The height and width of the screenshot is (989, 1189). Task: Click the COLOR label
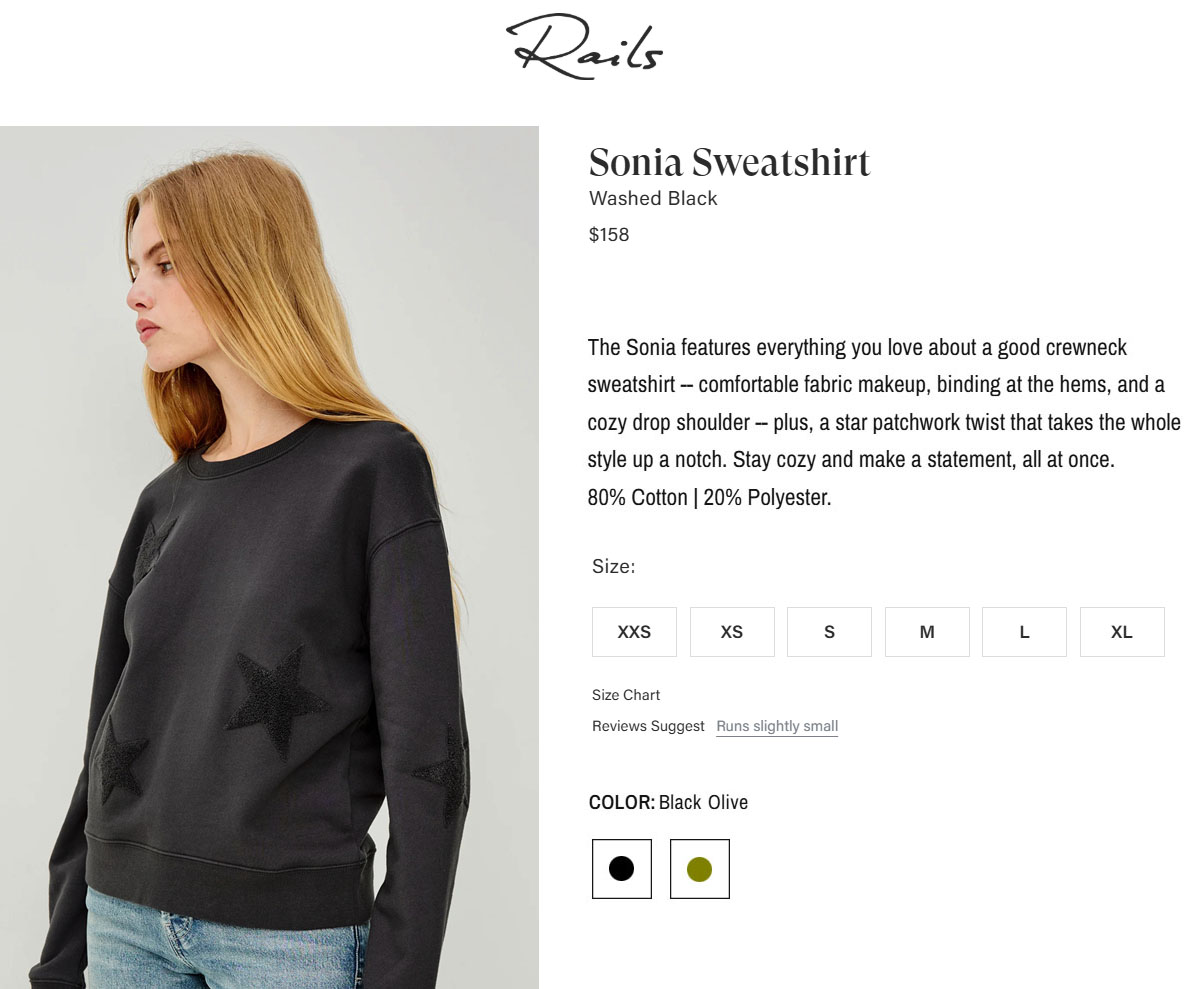622,802
